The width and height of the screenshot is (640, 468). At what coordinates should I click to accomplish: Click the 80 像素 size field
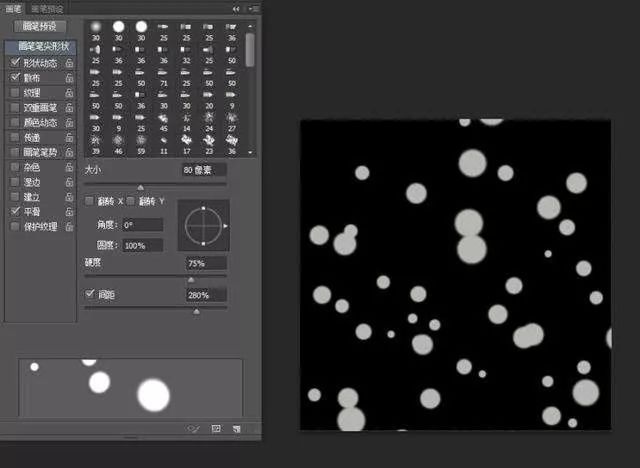[204, 170]
